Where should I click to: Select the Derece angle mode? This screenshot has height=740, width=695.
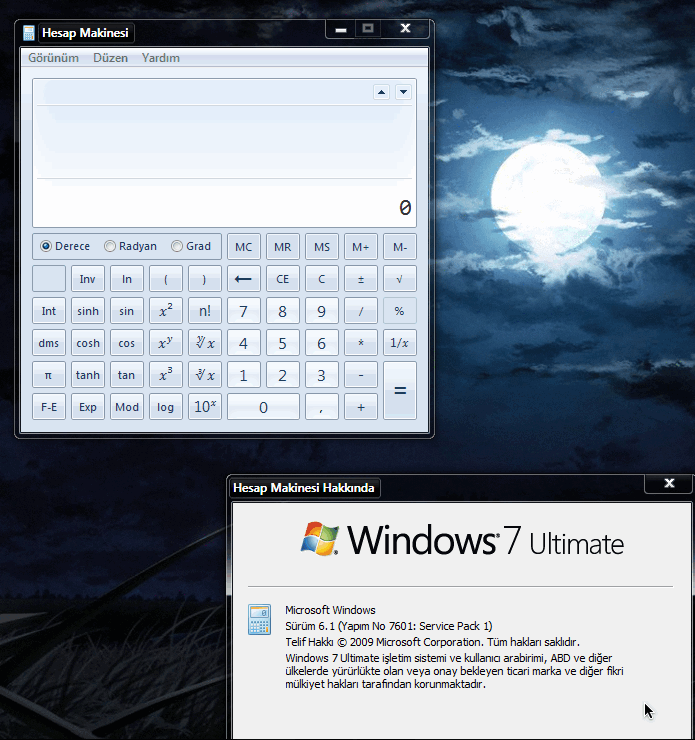[x=65, y=246]
